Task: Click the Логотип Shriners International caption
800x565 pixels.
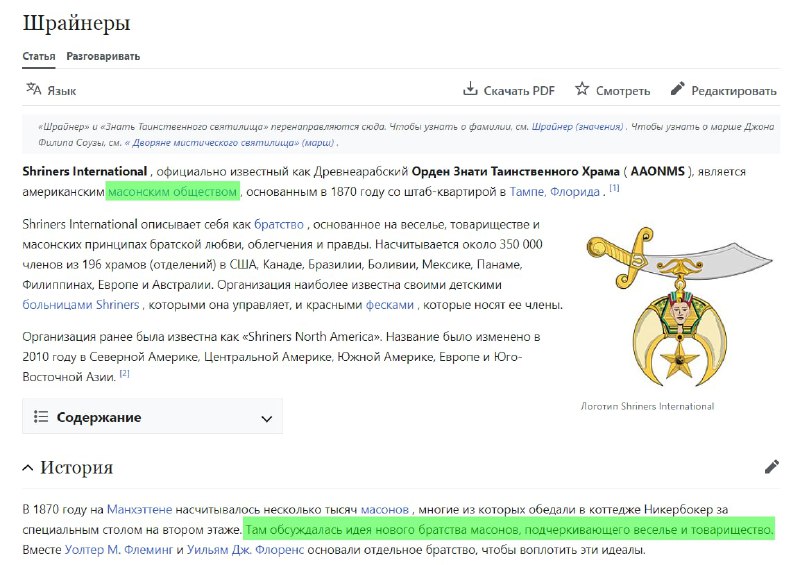Action: click(x=647, y=406)
